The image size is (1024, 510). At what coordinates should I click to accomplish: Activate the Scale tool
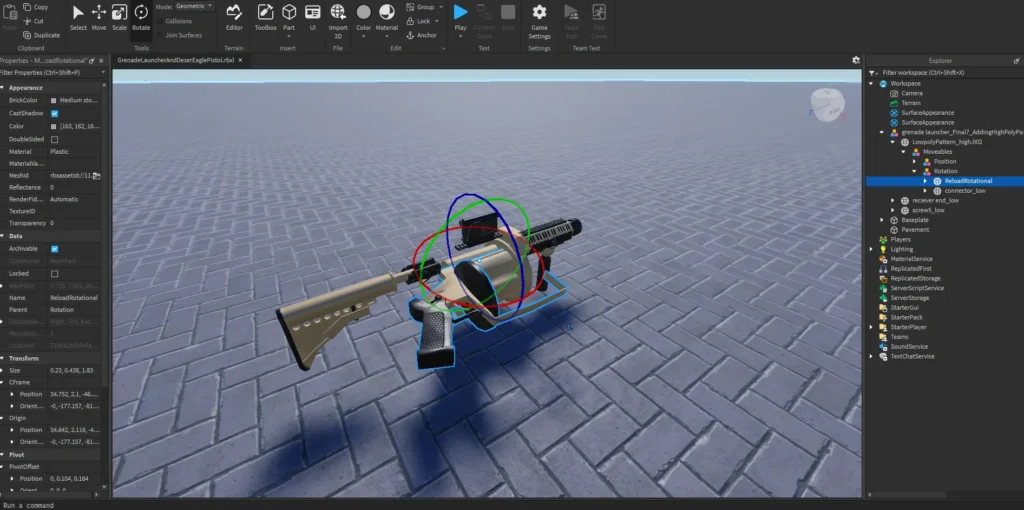(119, 16)
